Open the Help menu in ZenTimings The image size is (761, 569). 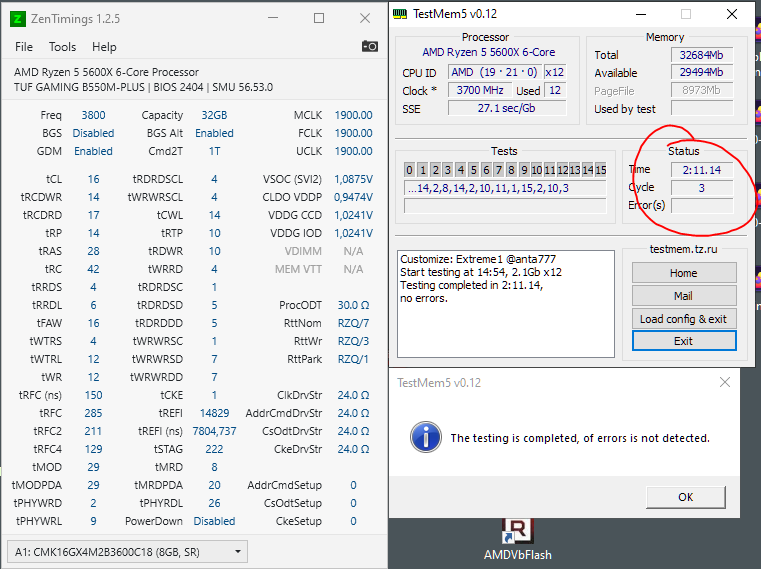click(104, 47)
